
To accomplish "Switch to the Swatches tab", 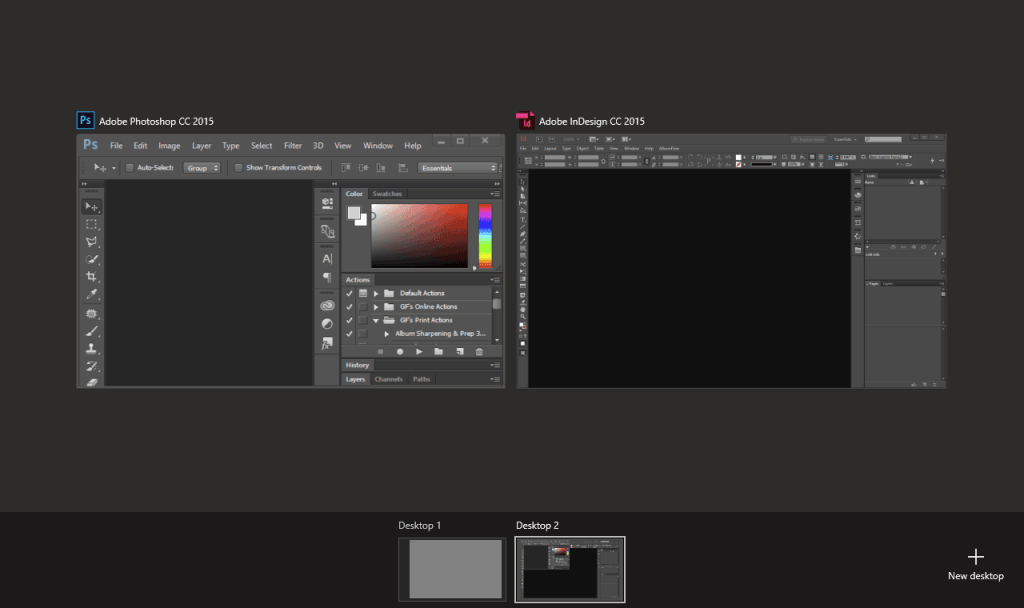I will [x=387, y=194].
